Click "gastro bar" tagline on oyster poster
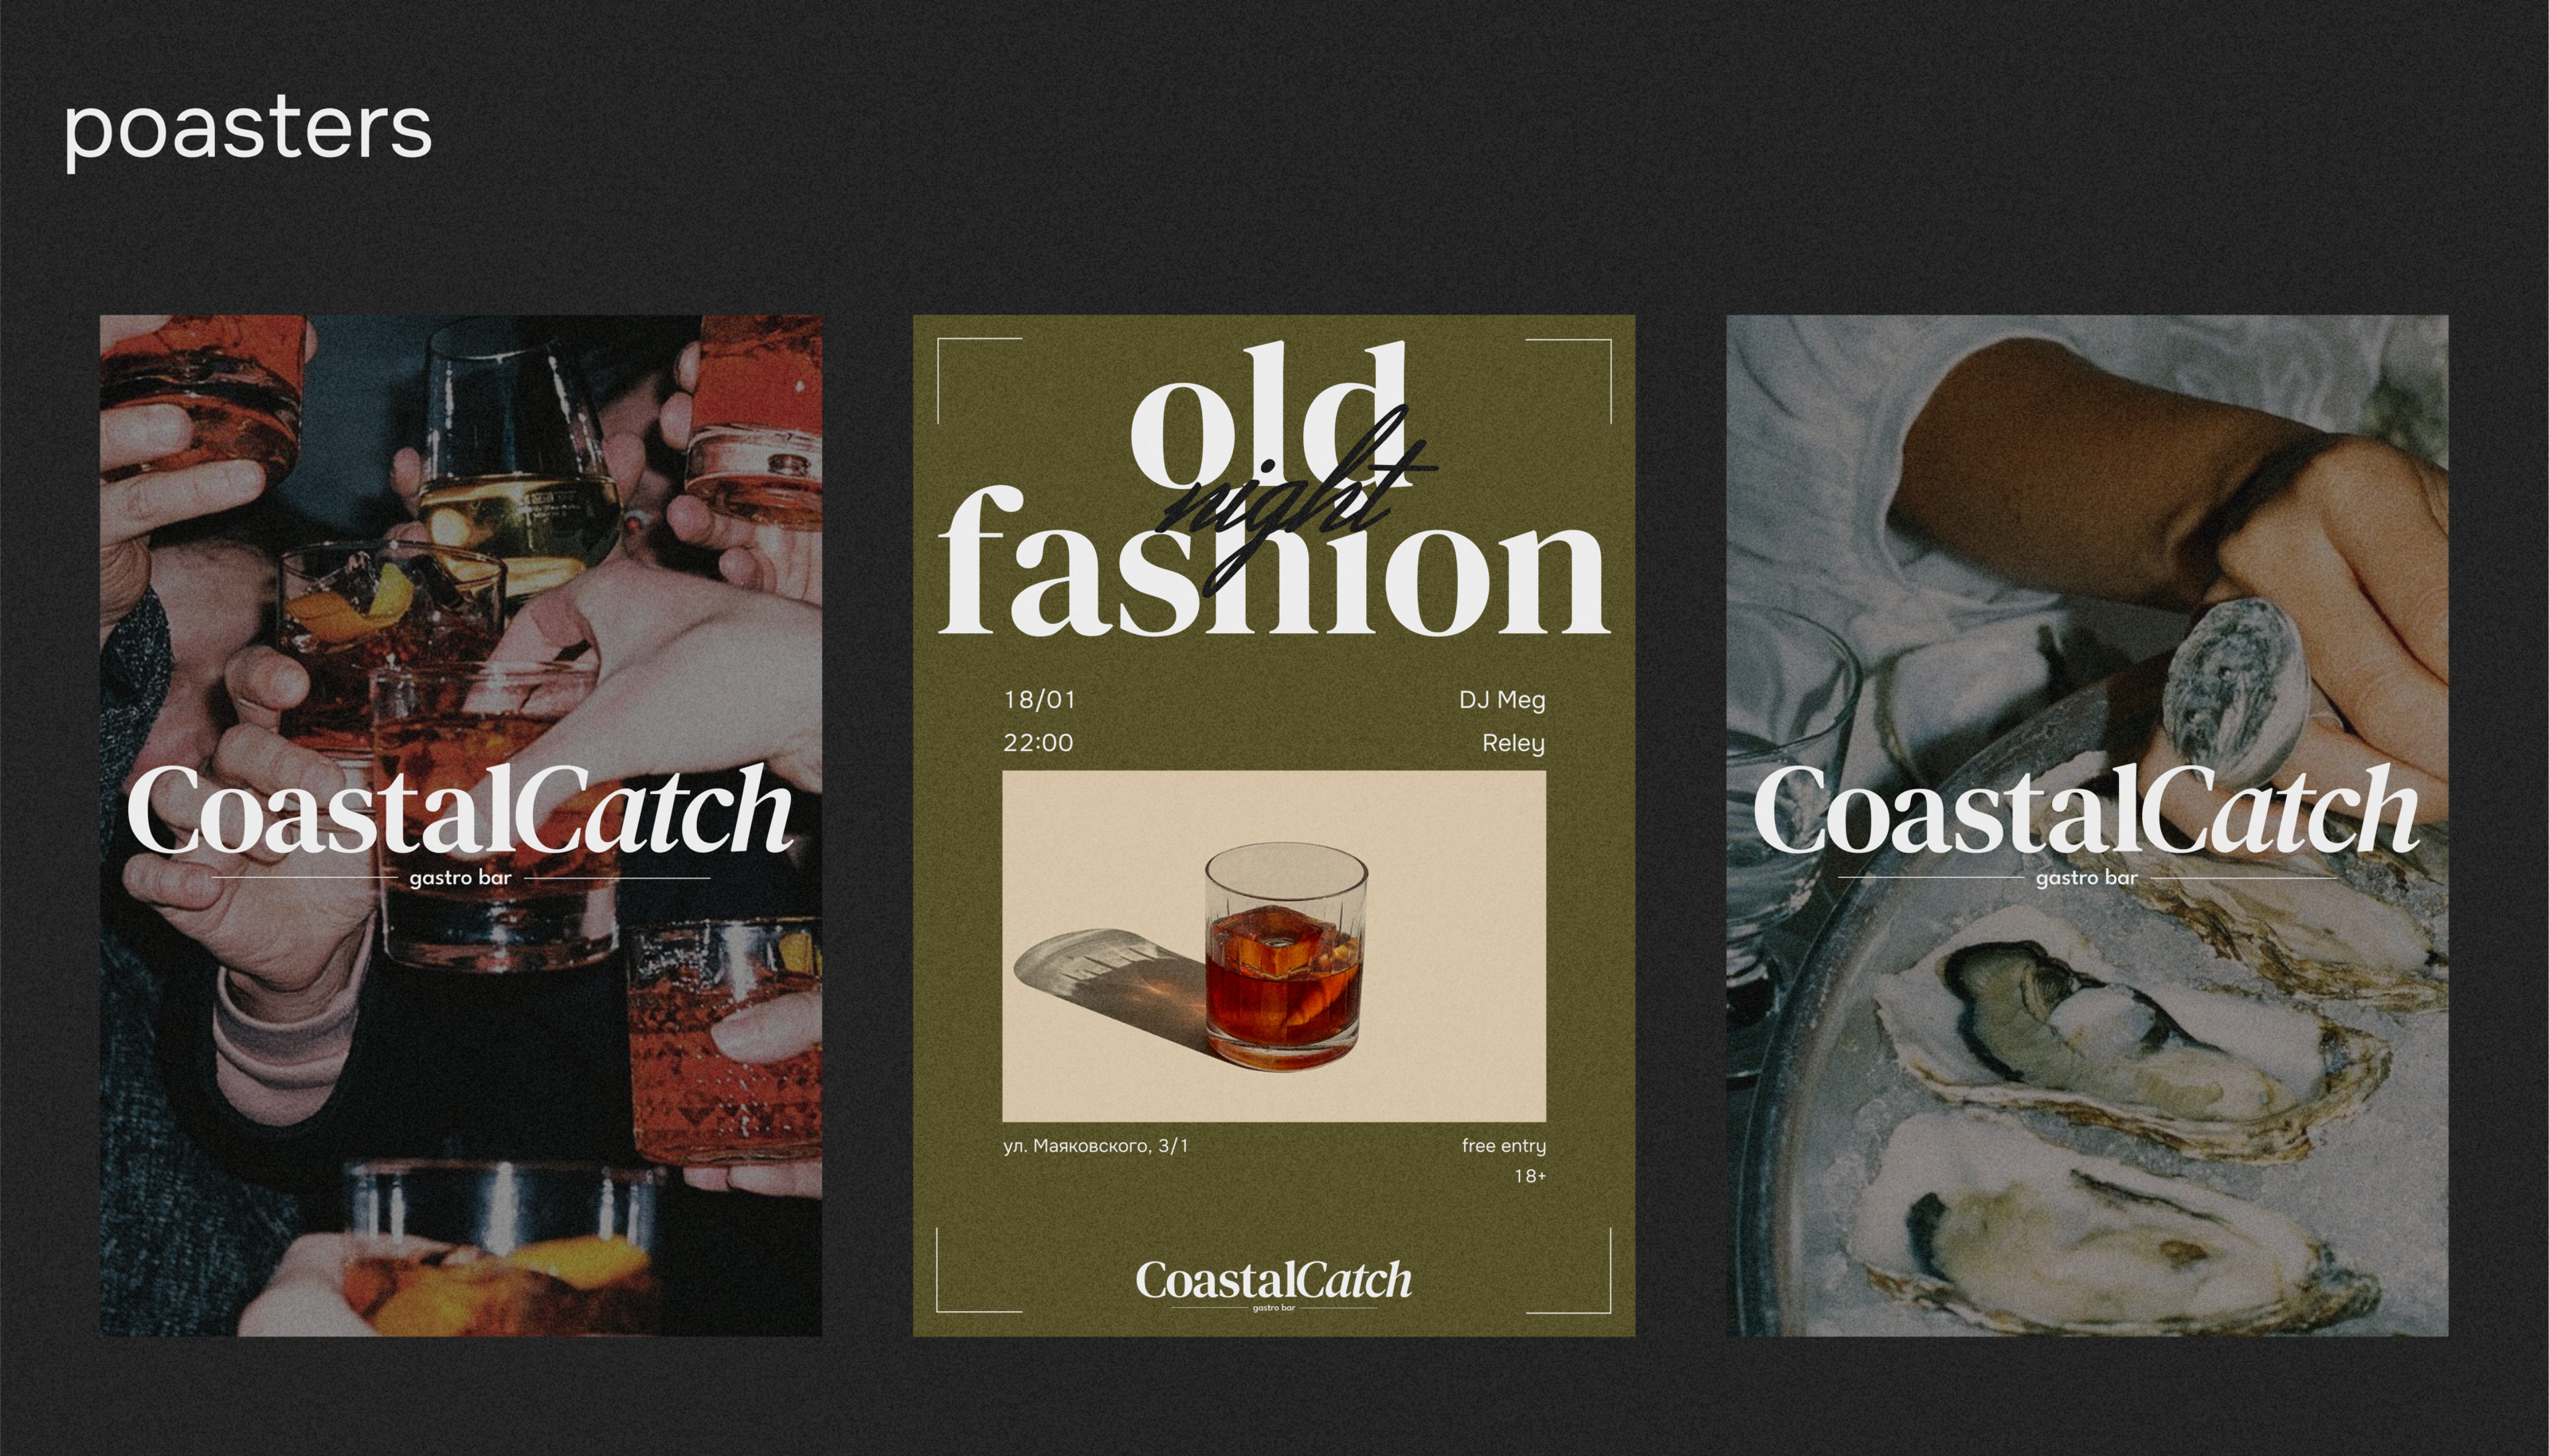This screenshot has height=1456, width=2549. pyautogui.click(x=2087, y=878)
